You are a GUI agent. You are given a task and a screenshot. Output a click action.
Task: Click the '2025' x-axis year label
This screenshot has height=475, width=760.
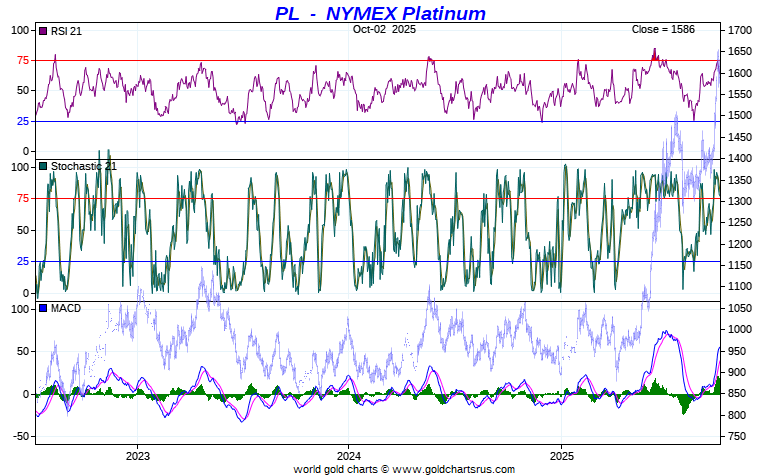pos(562,456)
